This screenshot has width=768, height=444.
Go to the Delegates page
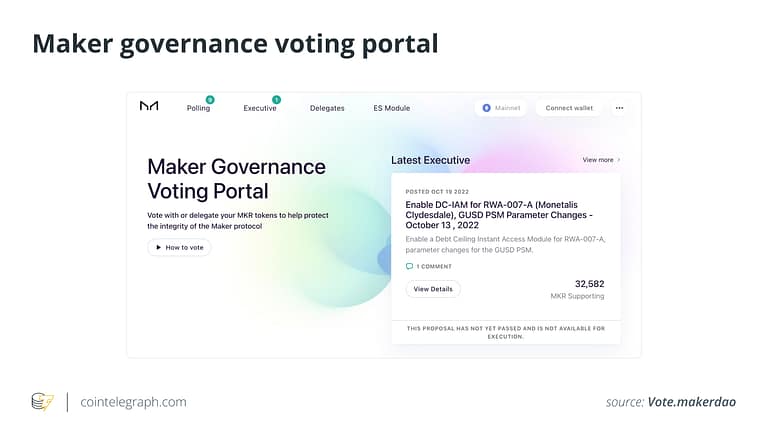point(327,108)
